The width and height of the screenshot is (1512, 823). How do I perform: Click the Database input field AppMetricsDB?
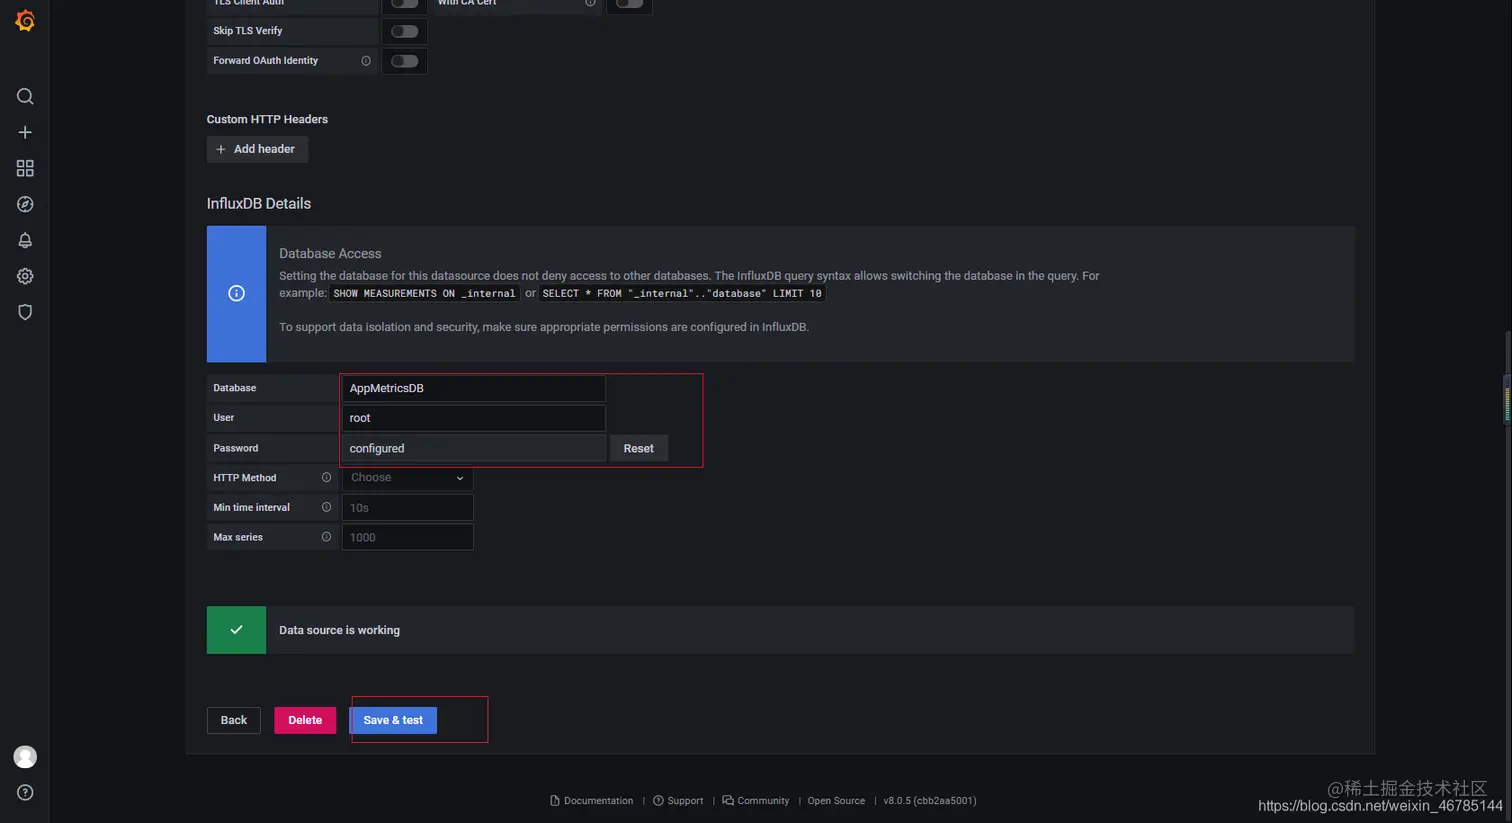[x=473, y=388]
